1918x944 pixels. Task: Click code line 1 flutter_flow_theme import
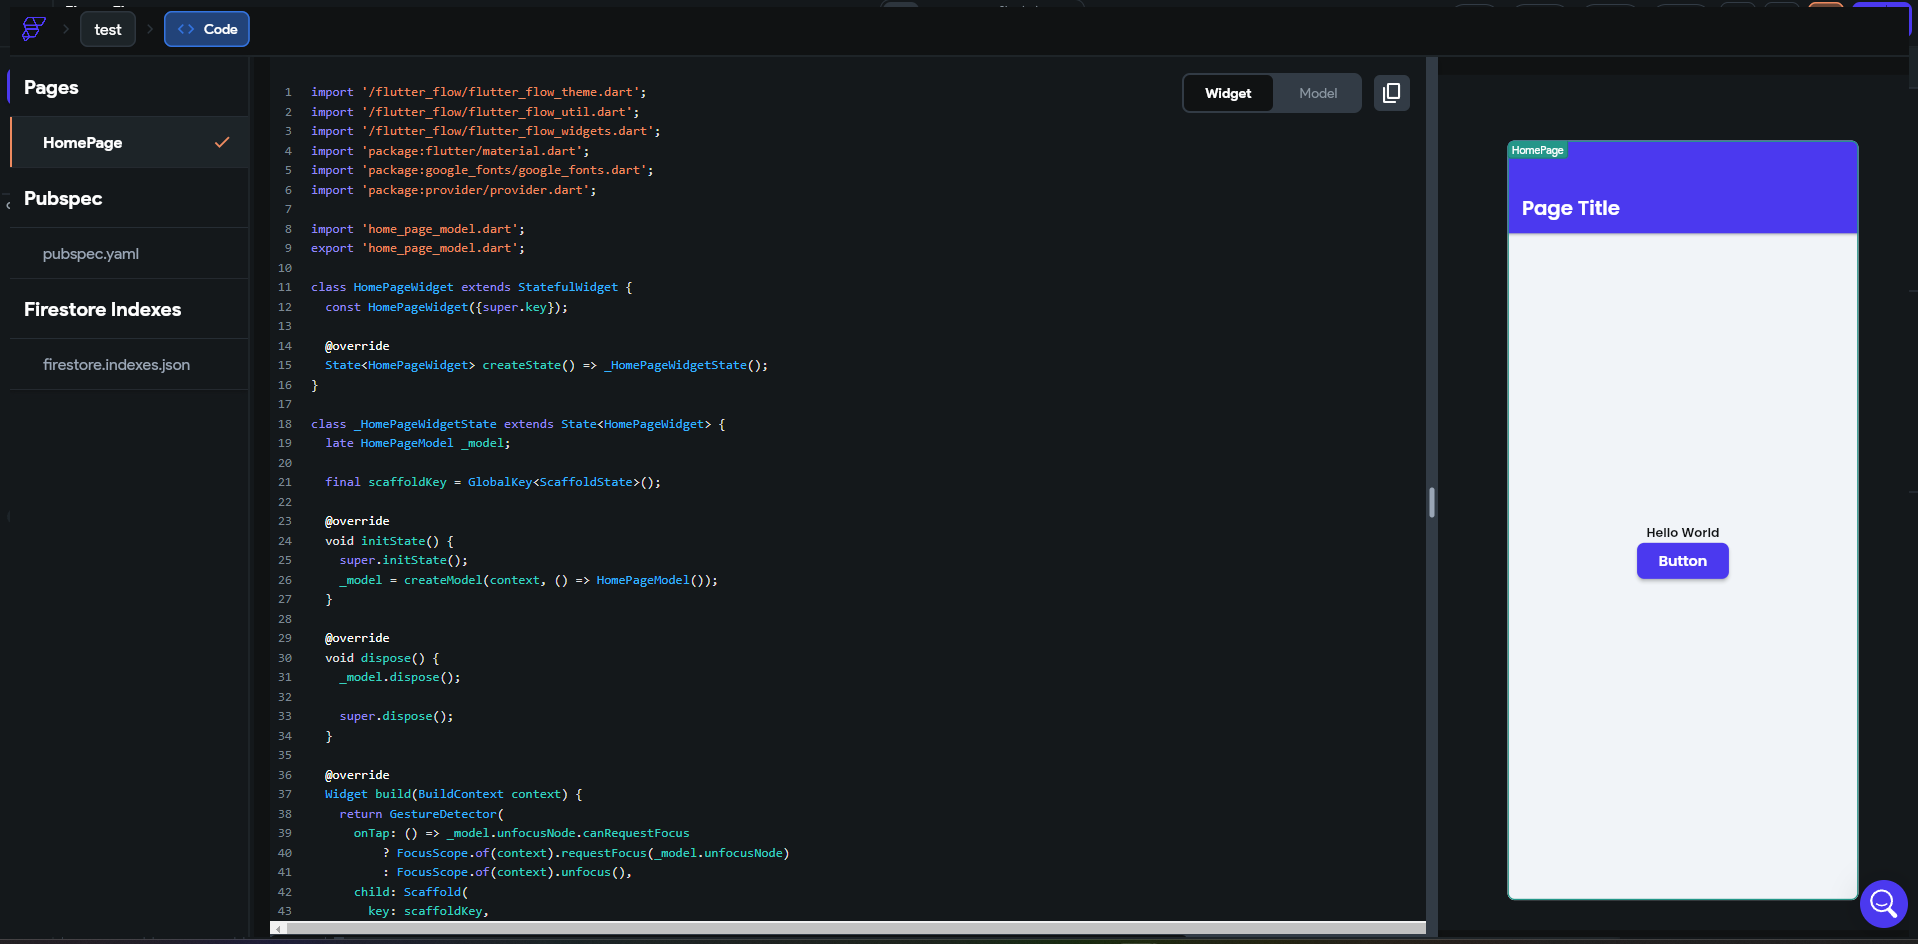click(x=478, y=92)
